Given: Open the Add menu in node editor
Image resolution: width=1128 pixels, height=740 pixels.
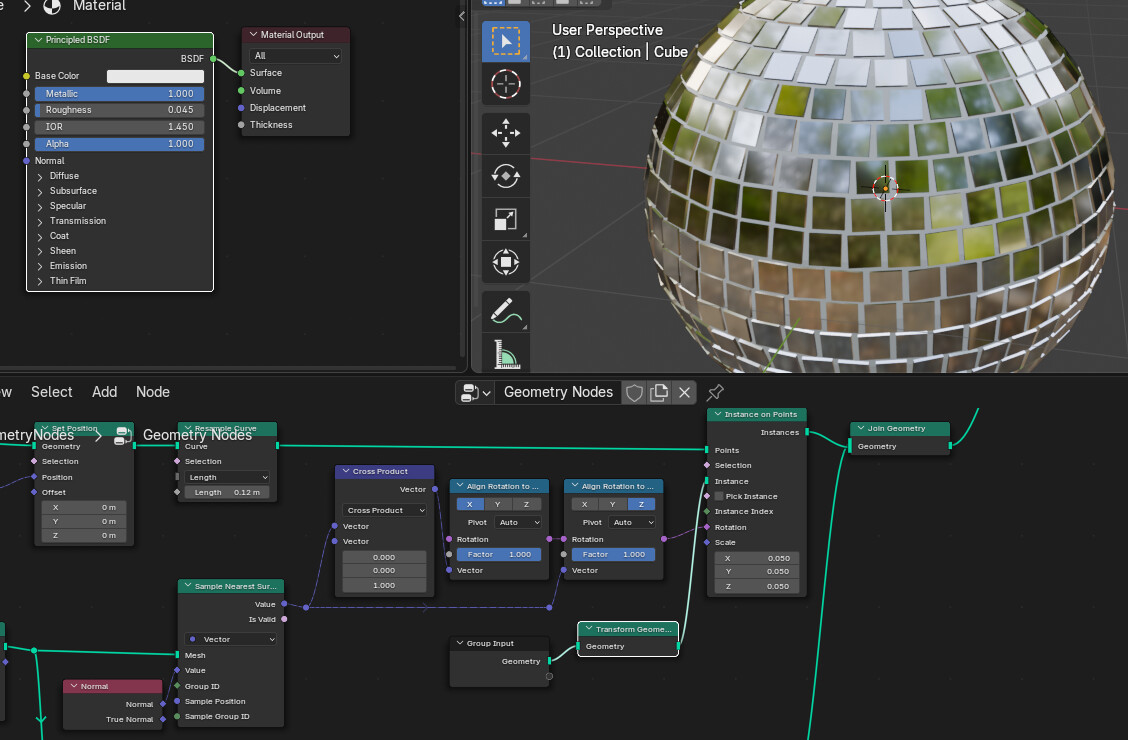Looking at the screenshot, I should pyautogui.click(x=104, y=392).
